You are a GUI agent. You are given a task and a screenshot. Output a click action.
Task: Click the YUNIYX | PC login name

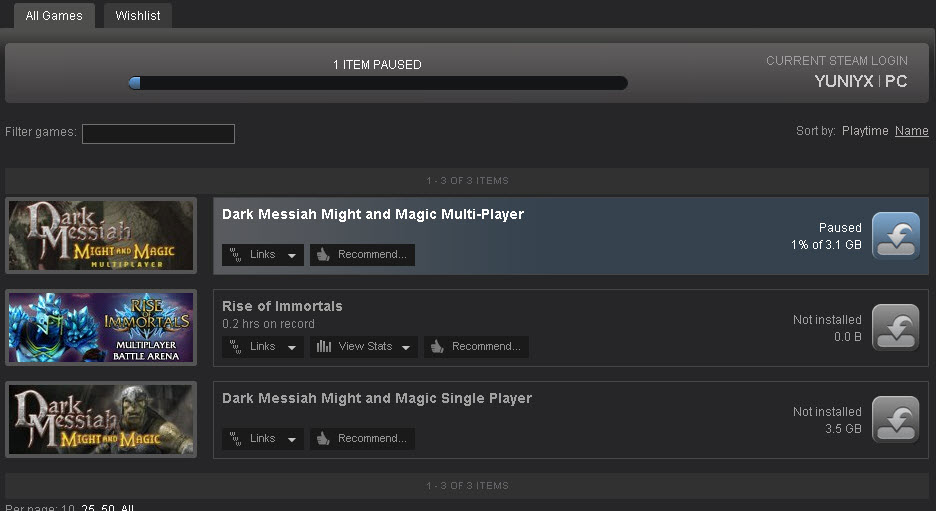(x=861, y=81)
